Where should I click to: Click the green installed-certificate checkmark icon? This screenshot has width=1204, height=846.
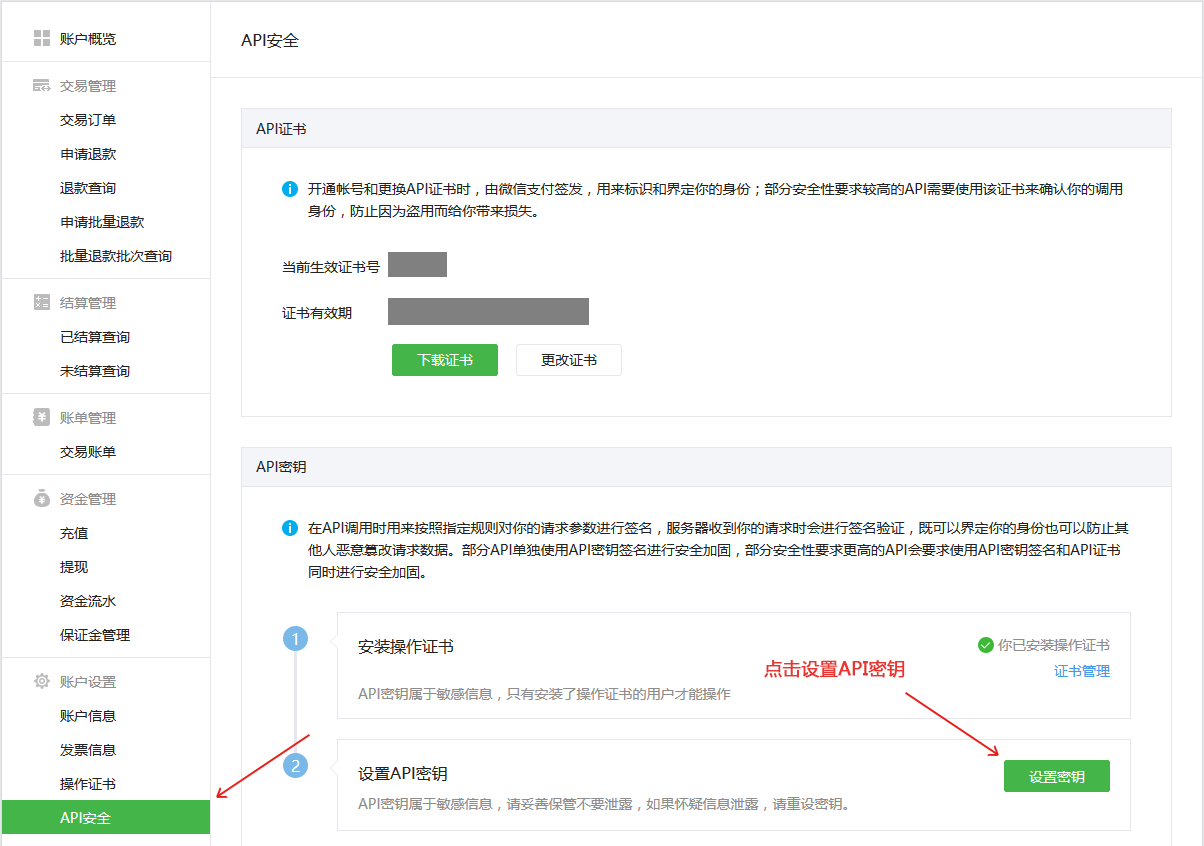click(x=985, y=645)
